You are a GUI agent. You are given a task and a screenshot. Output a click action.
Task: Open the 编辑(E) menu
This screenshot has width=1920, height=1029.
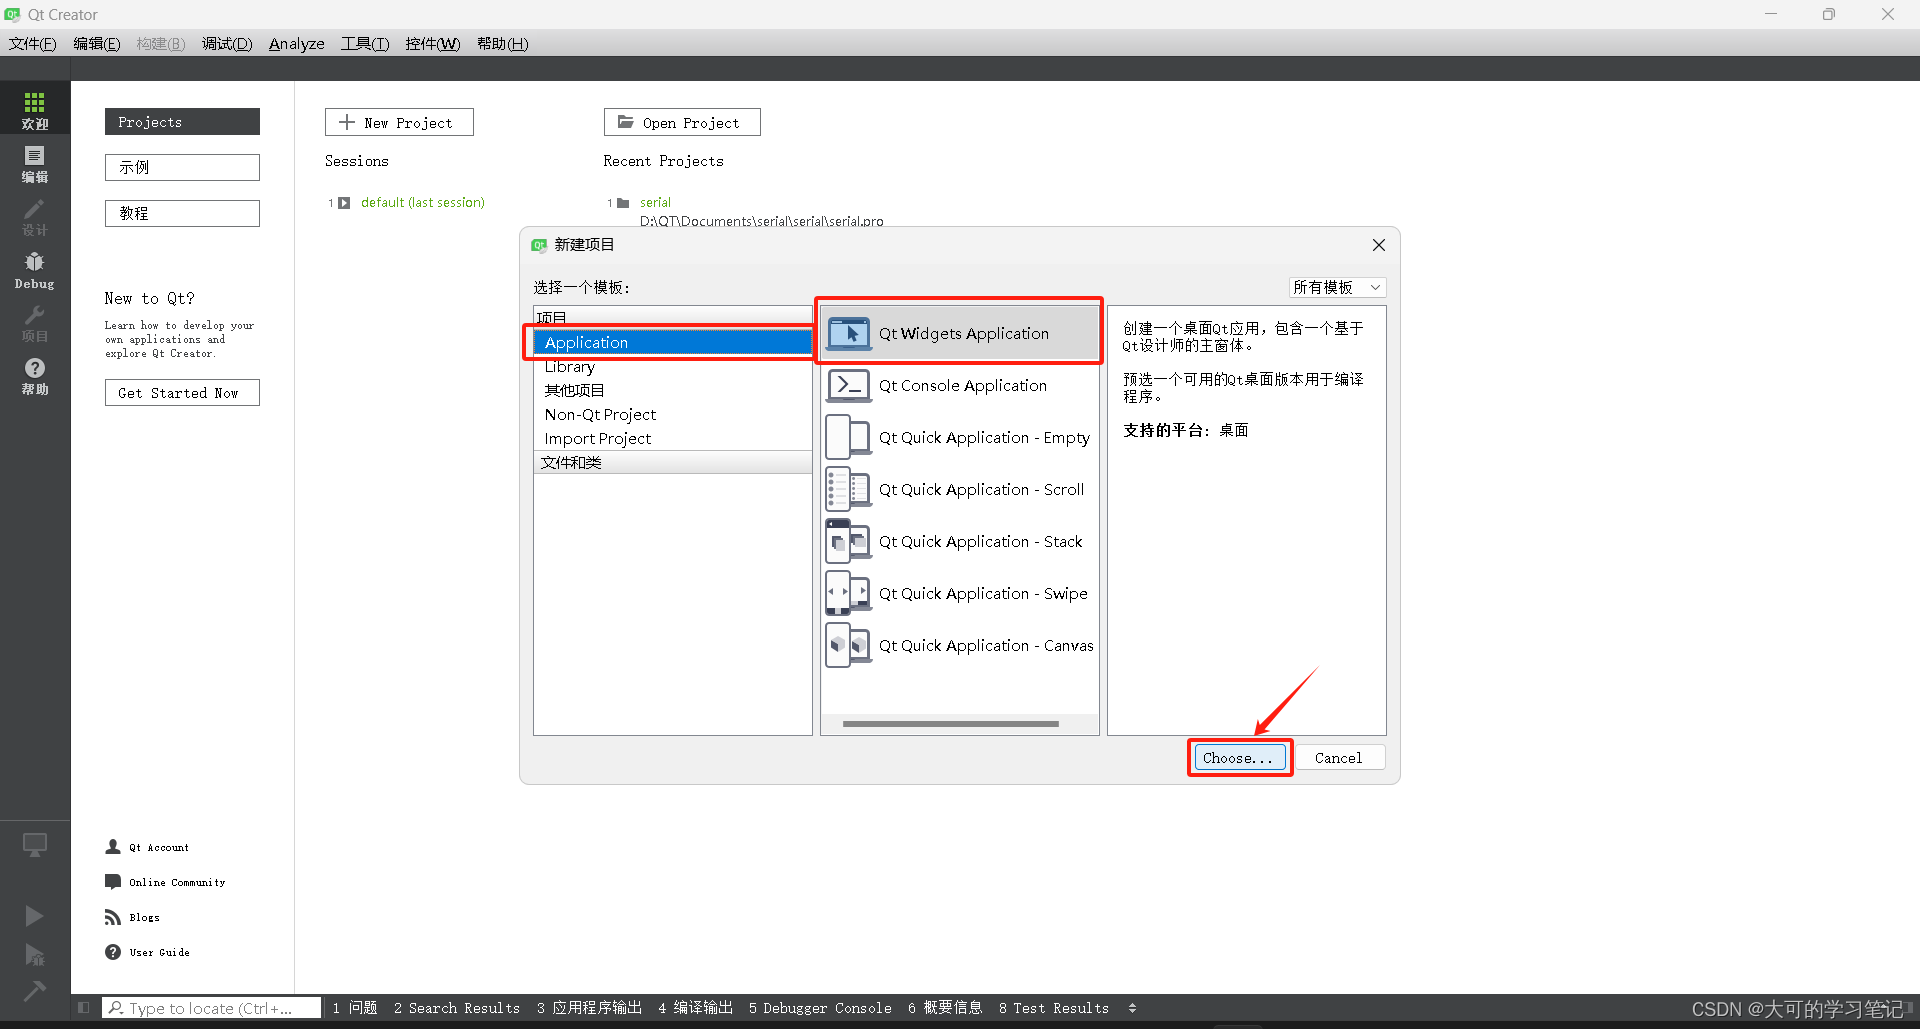pyautogui.click(x=97, y=43)
